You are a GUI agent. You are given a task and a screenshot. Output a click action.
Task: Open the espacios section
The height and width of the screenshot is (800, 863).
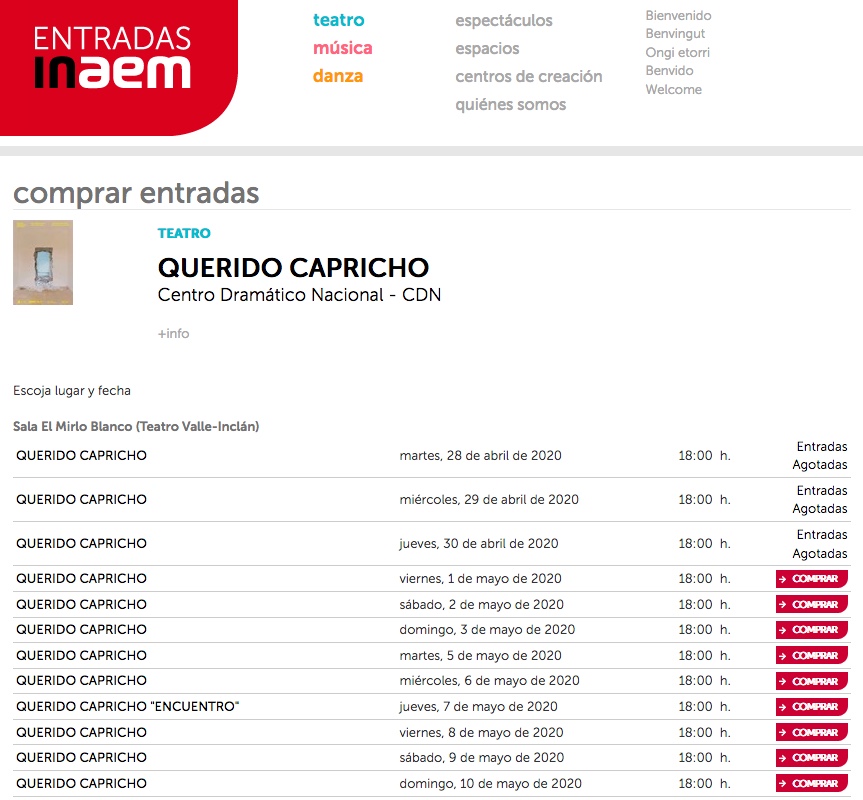[x=488, y=48]
